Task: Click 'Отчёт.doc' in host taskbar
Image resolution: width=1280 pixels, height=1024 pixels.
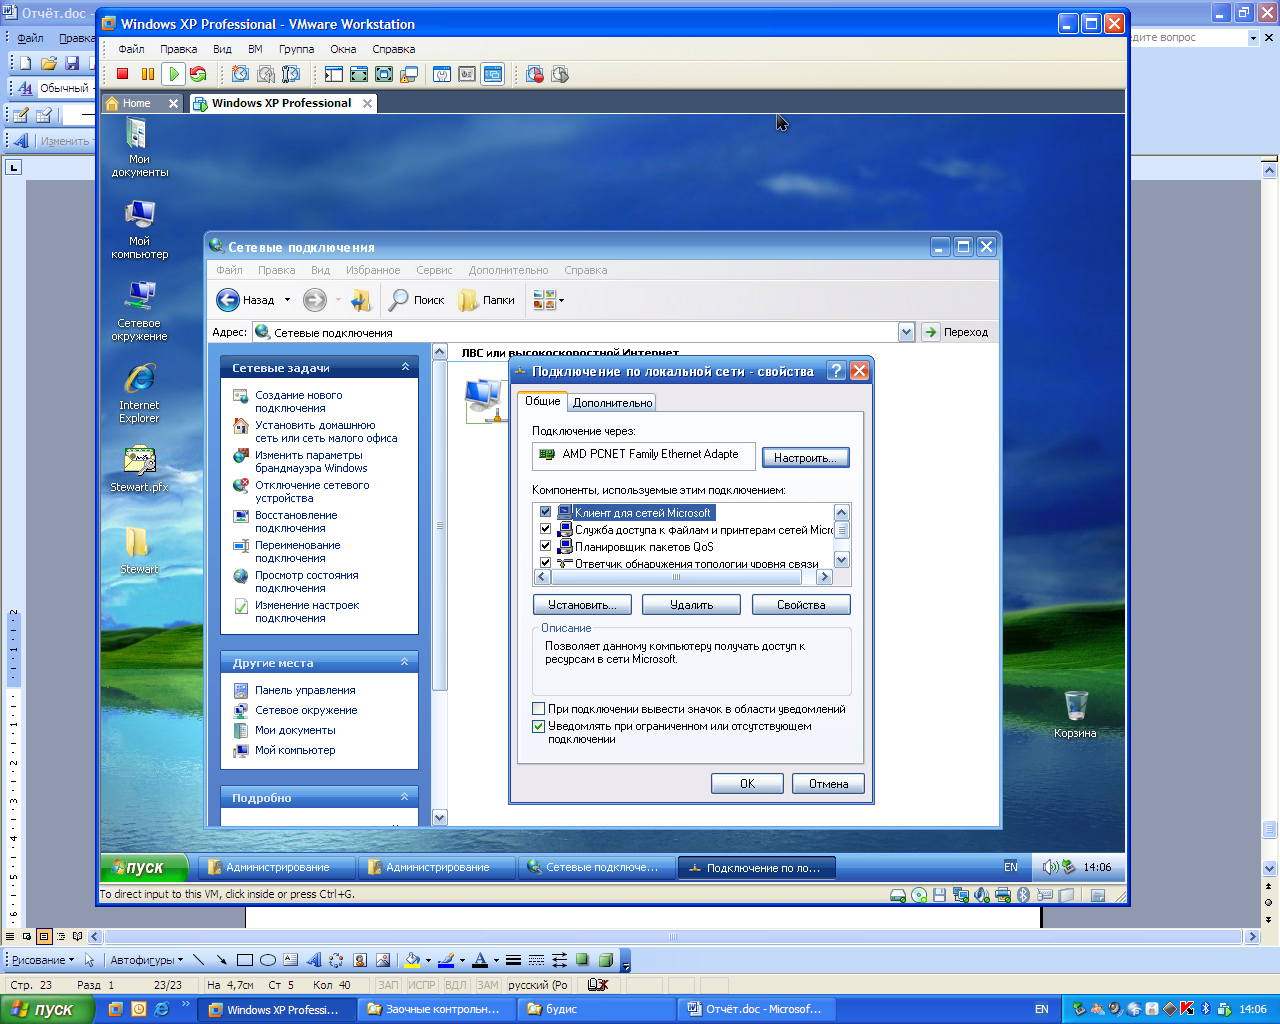Action: click(x=756, y=1009)
